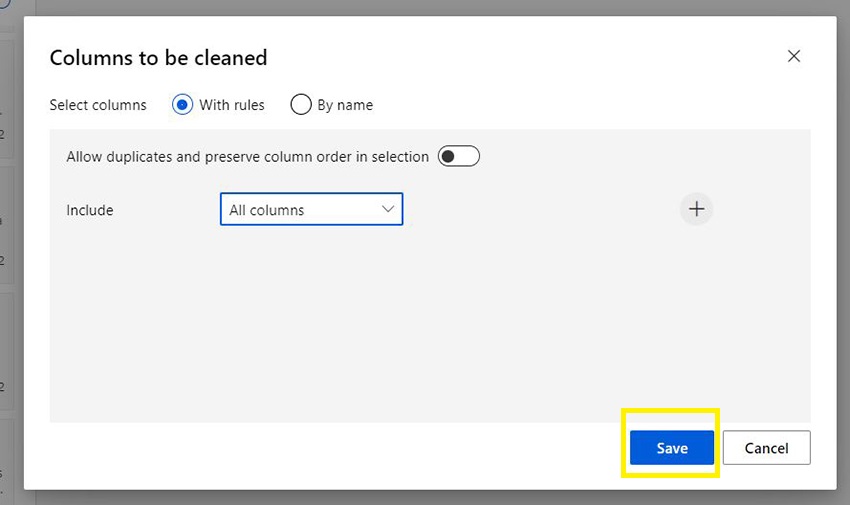
Task: Click empty gray area of rules panel
Action: 400,320
